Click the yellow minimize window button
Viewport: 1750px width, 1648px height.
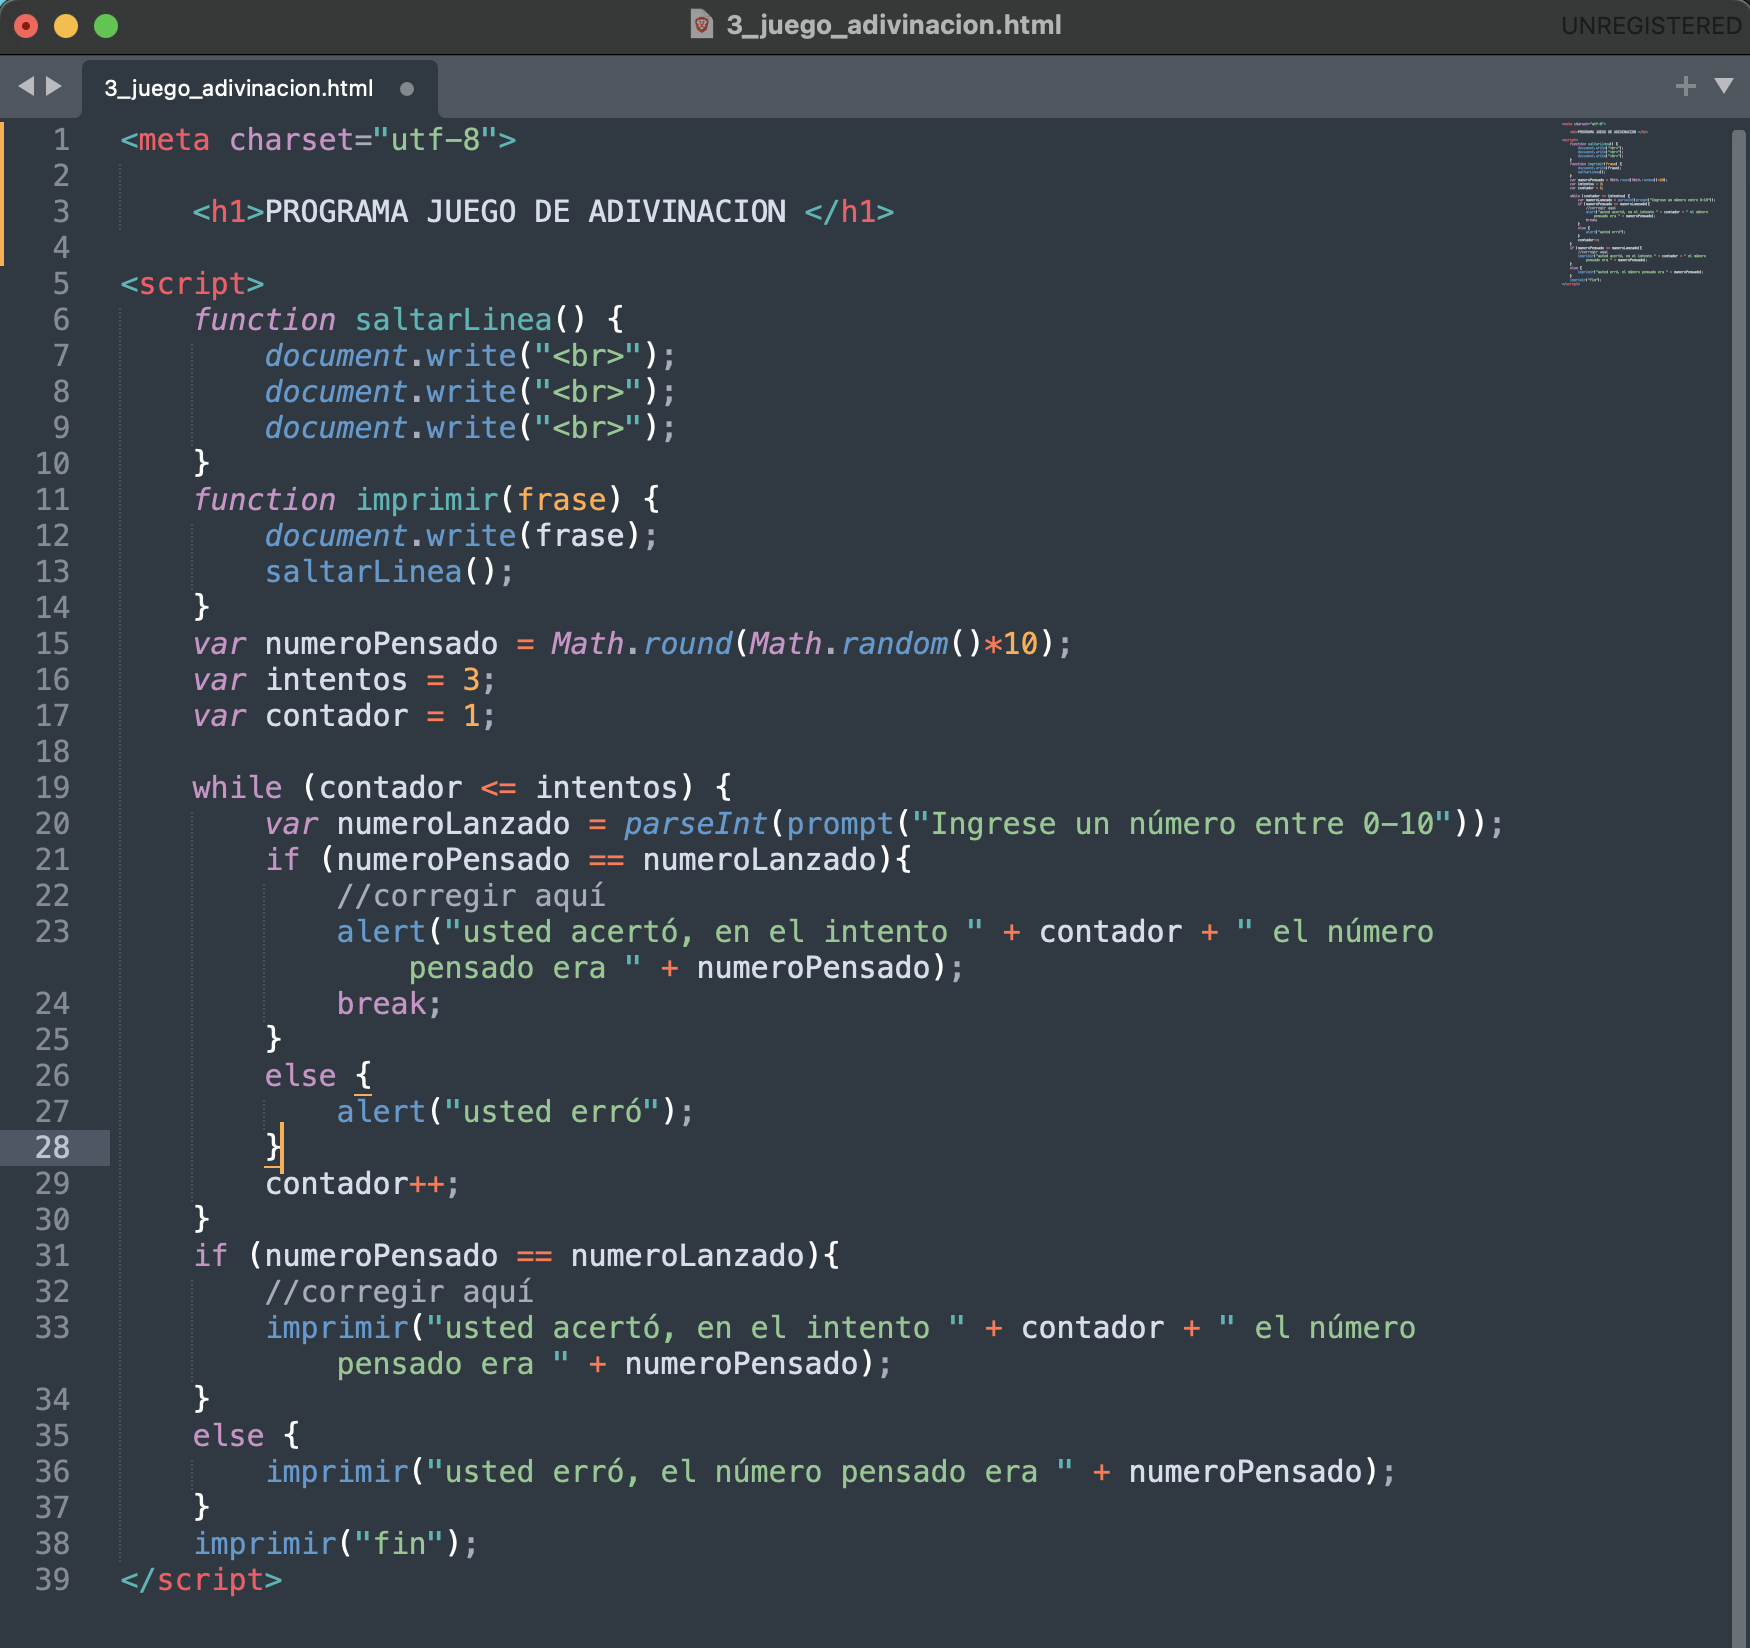[x=66, y=26]
